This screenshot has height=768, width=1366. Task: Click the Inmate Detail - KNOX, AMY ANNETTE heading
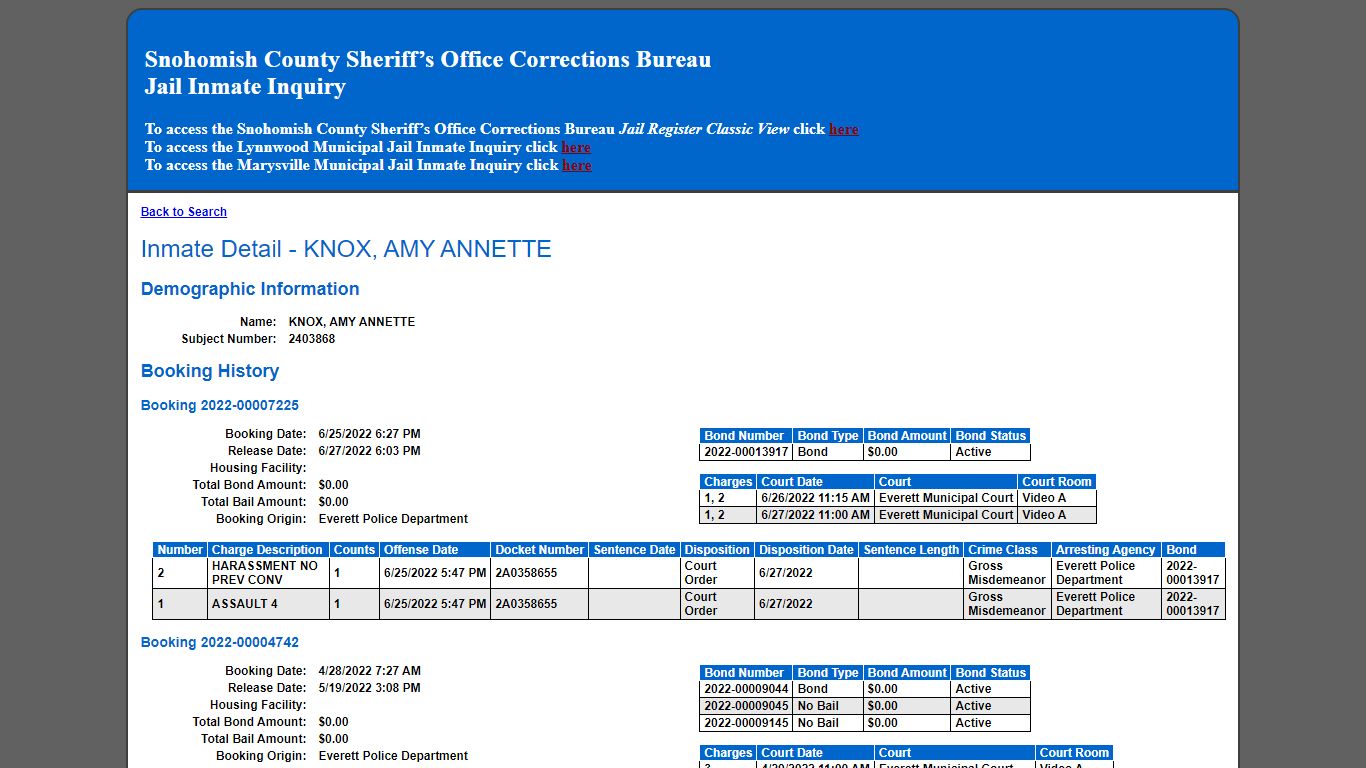click(x=346, y=249)
